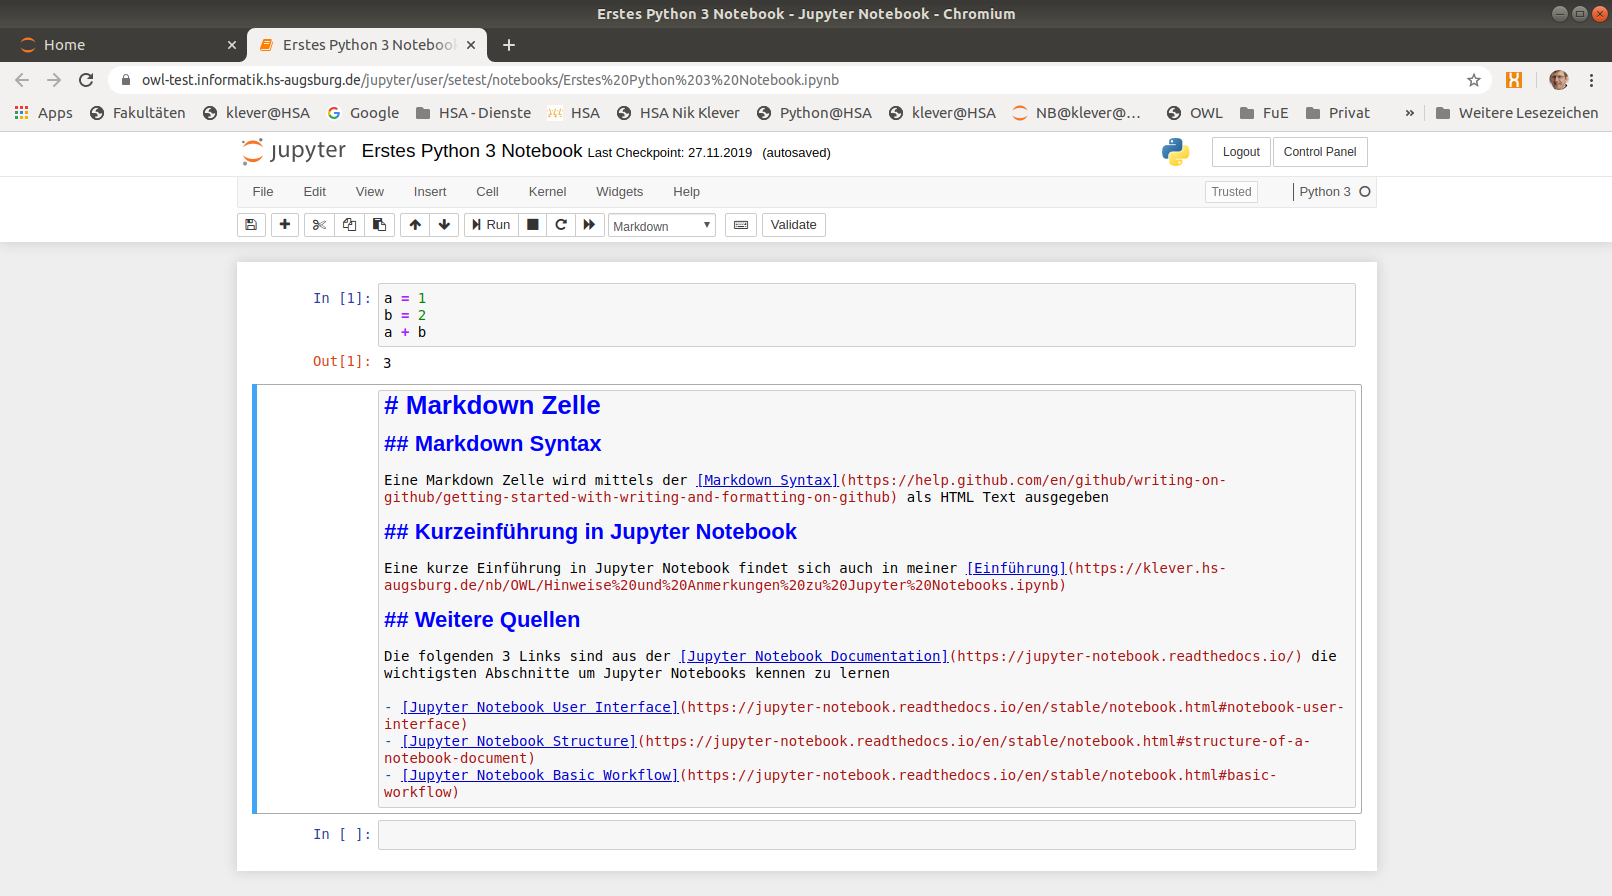Screen dimensions: 1612x896
Task: Open the Control Panel
Action: [1320, 152]
